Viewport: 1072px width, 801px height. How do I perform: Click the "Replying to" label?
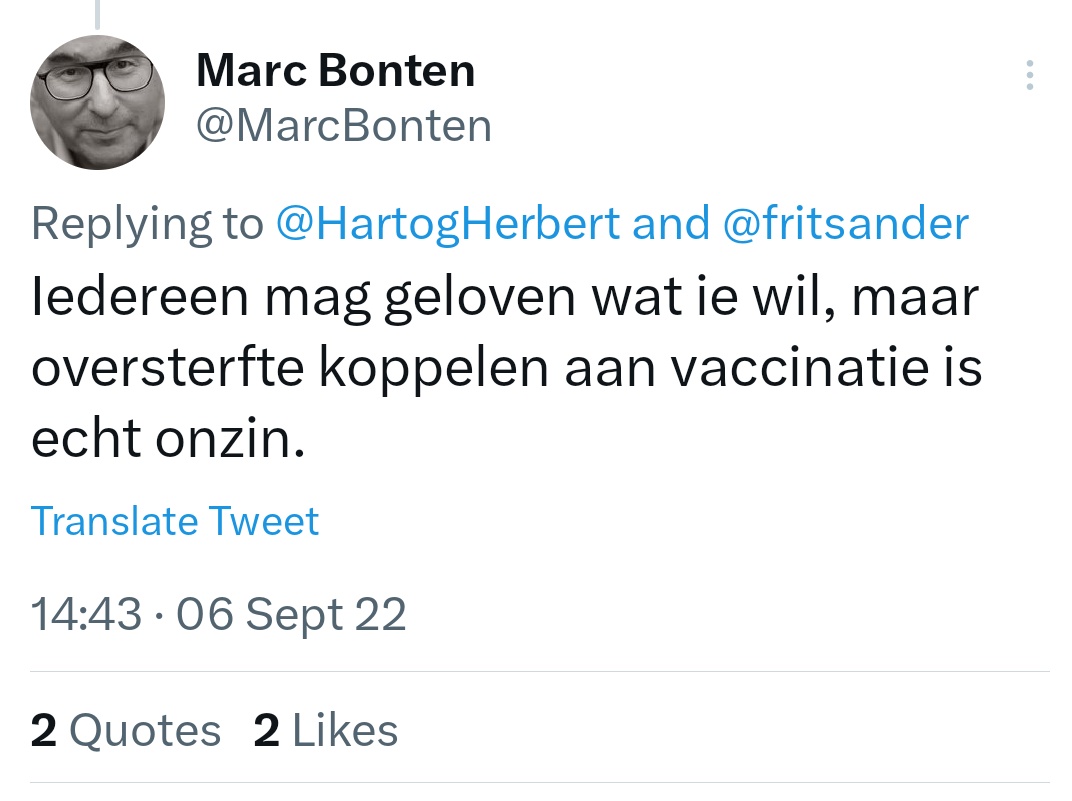pos(147,224)
